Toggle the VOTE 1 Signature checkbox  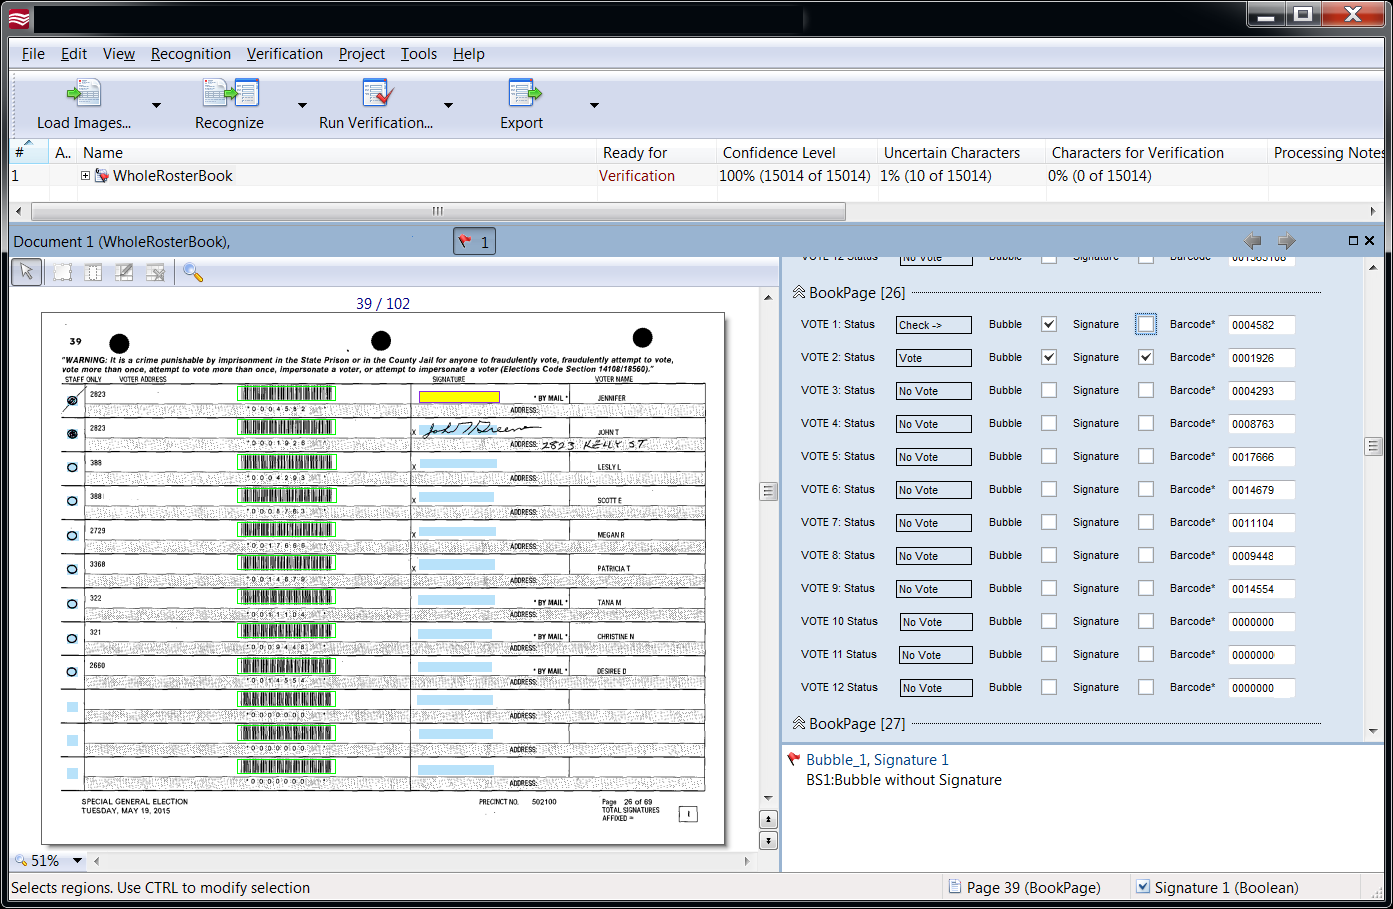click(x=1146, y=324)
